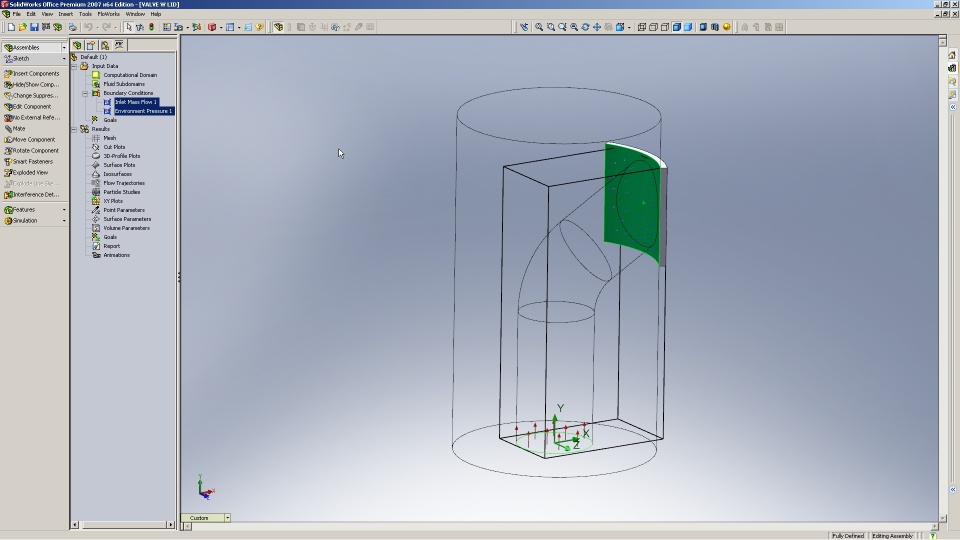Open the Simulation toolbar dropdown arrow
The height and width of the screenshot is (540, 960).
pos(64,220)
